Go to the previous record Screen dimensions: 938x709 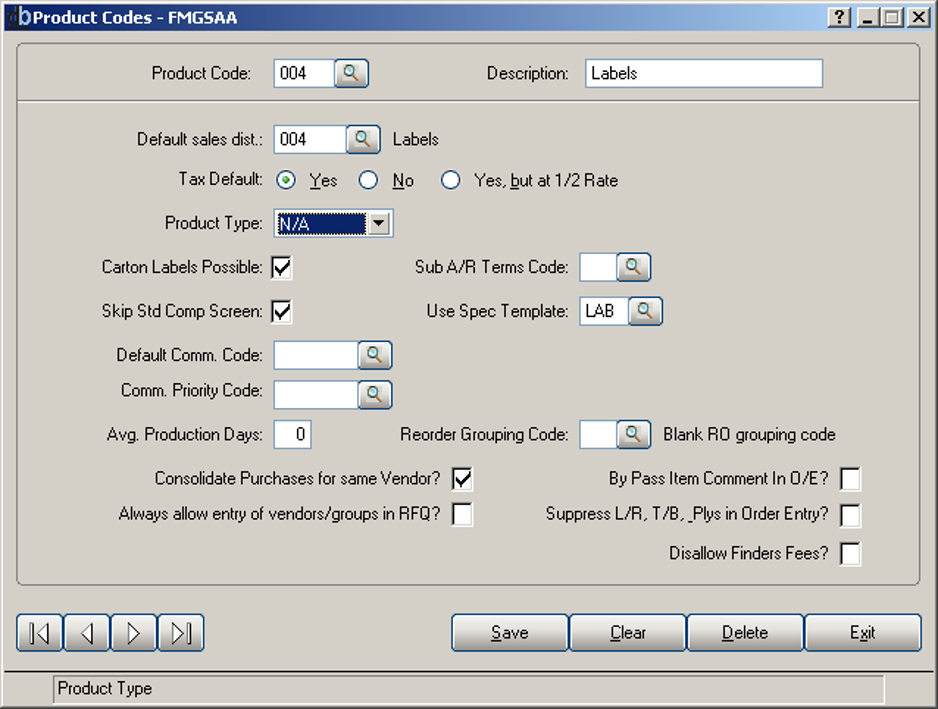[x=87, y=633]
